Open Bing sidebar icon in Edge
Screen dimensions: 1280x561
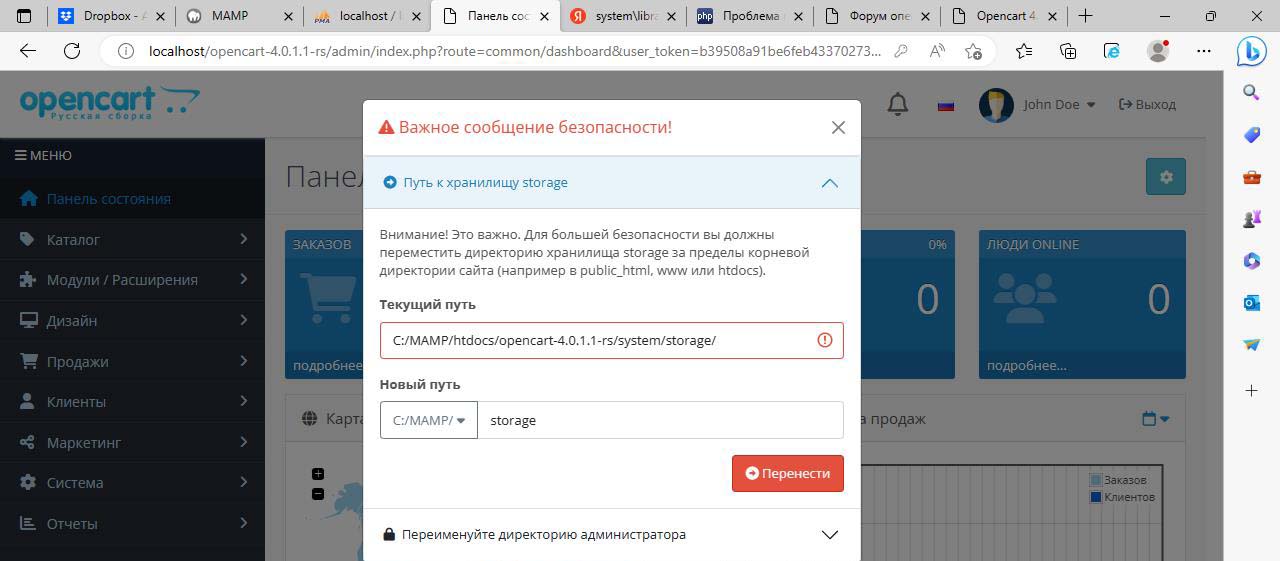(x=1251, y=51)
